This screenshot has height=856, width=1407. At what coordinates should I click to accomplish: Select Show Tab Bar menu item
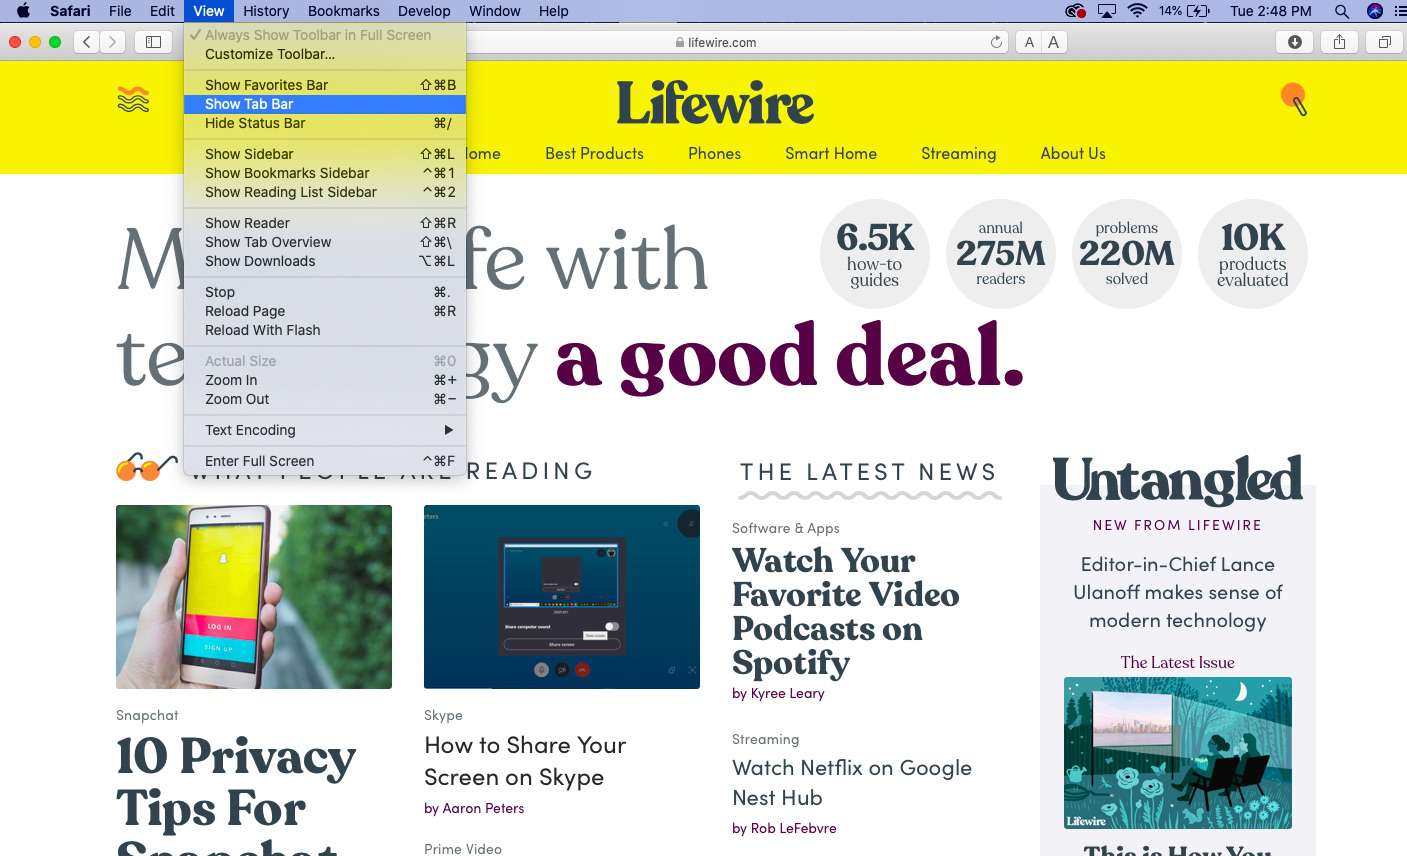pyautogui.click(x=325, y=104)
